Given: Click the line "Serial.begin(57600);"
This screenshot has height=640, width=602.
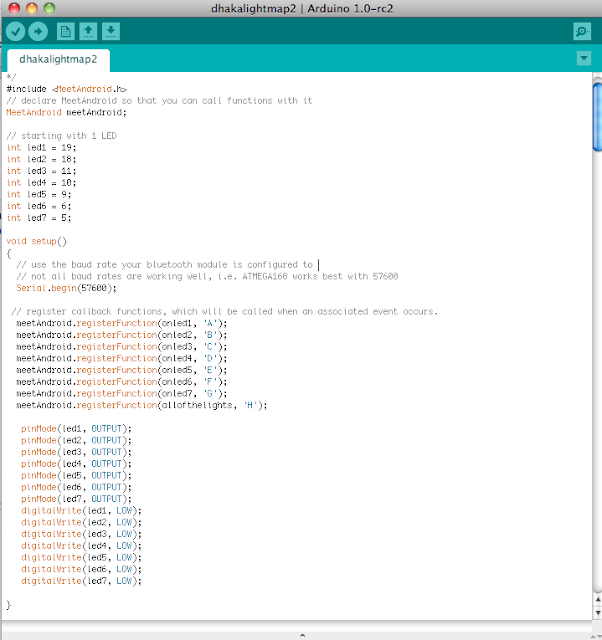Looking at the screenshot, I should [67, 288].
